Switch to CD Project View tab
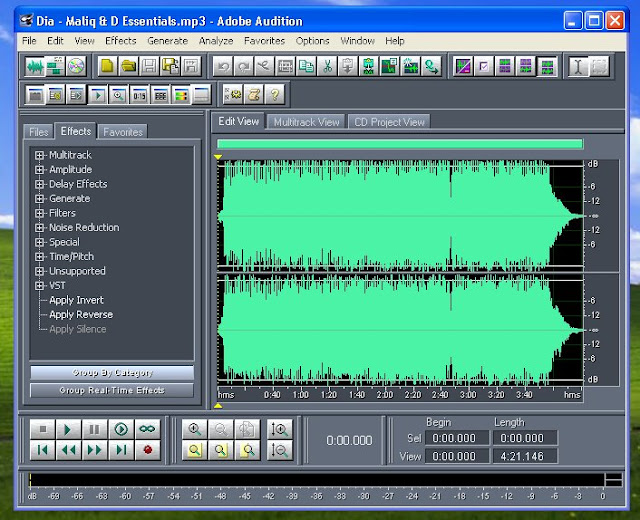Viewport: 640px width, 520px height. tap(389, 122)
